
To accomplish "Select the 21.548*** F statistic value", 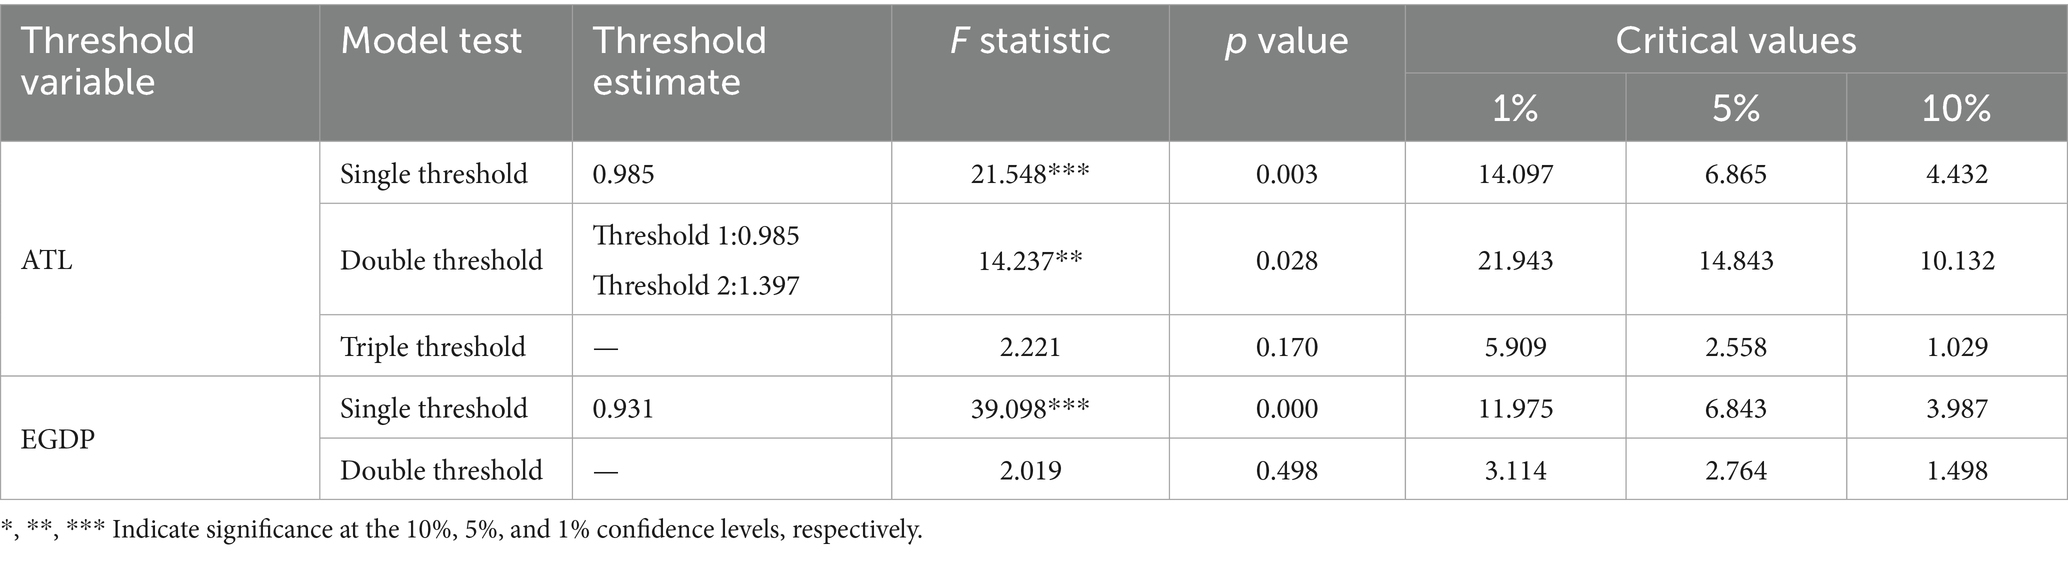I will pos(1030,174).
